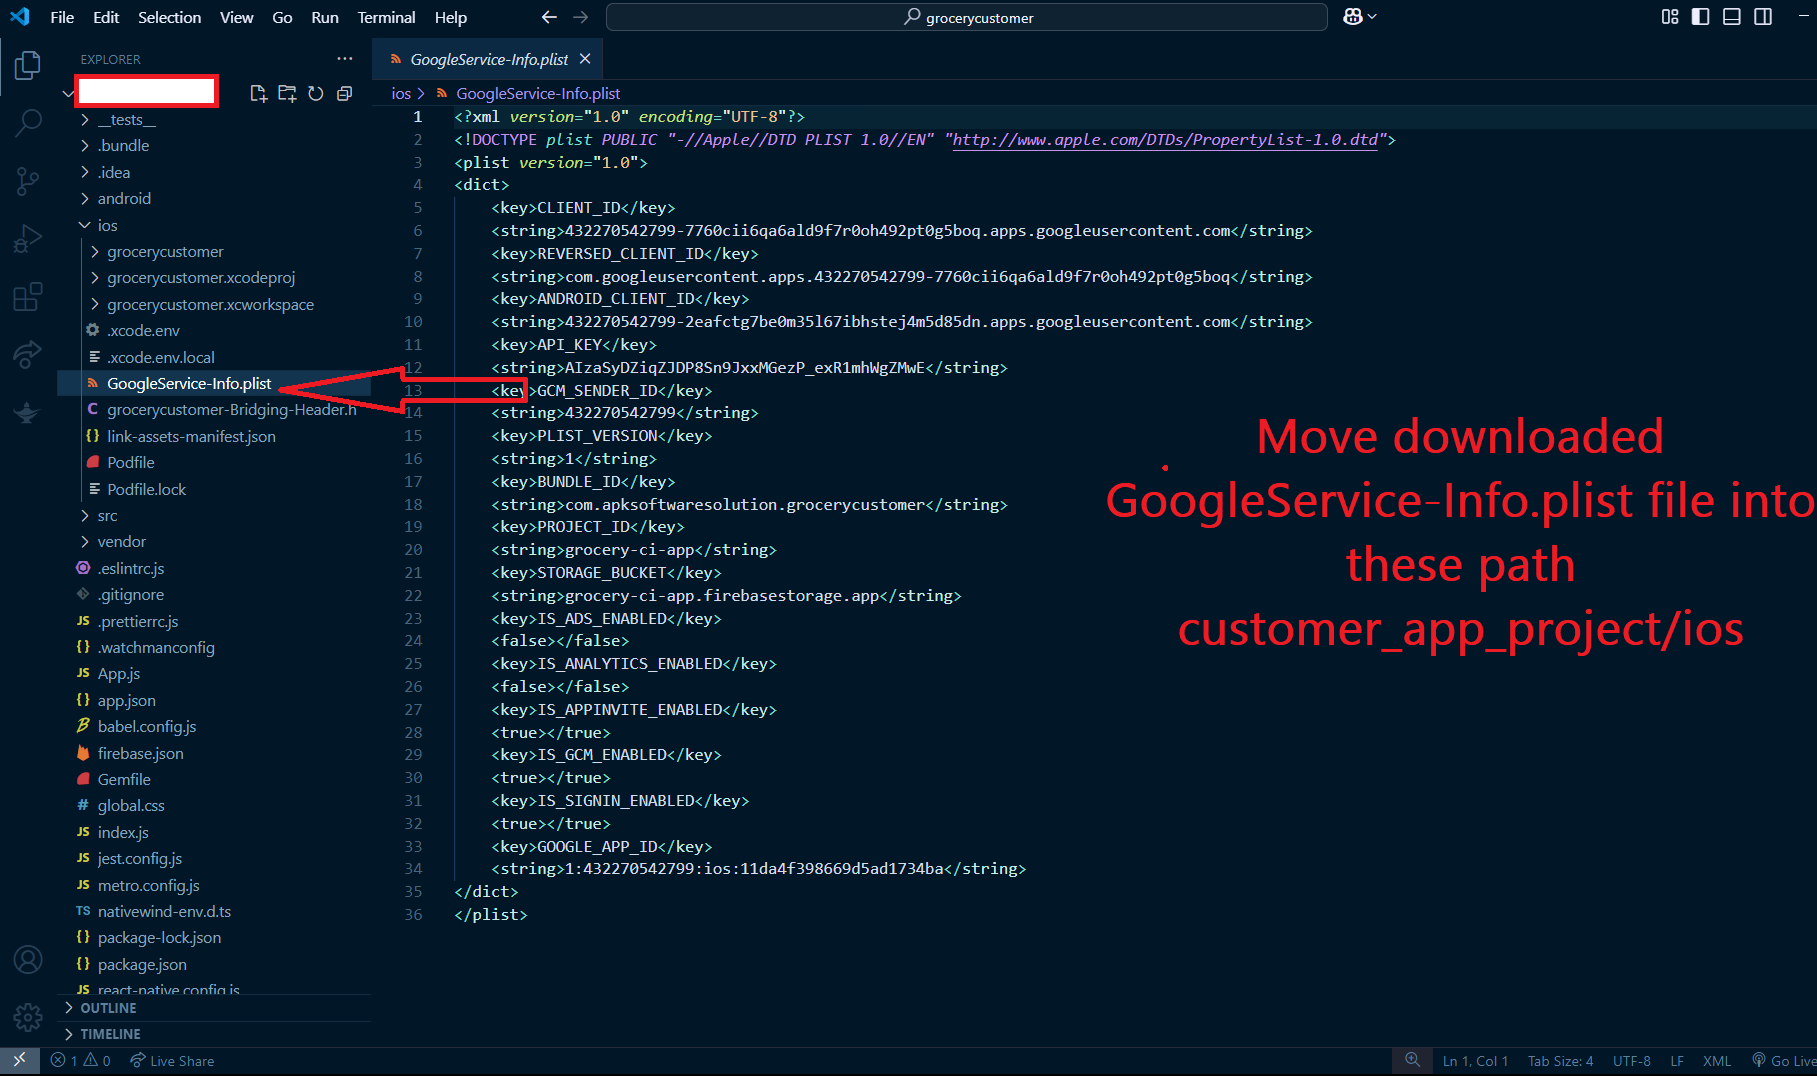Open the Apple DTD URL link
1817x1076 pixels.
[x=1165, y=140]
